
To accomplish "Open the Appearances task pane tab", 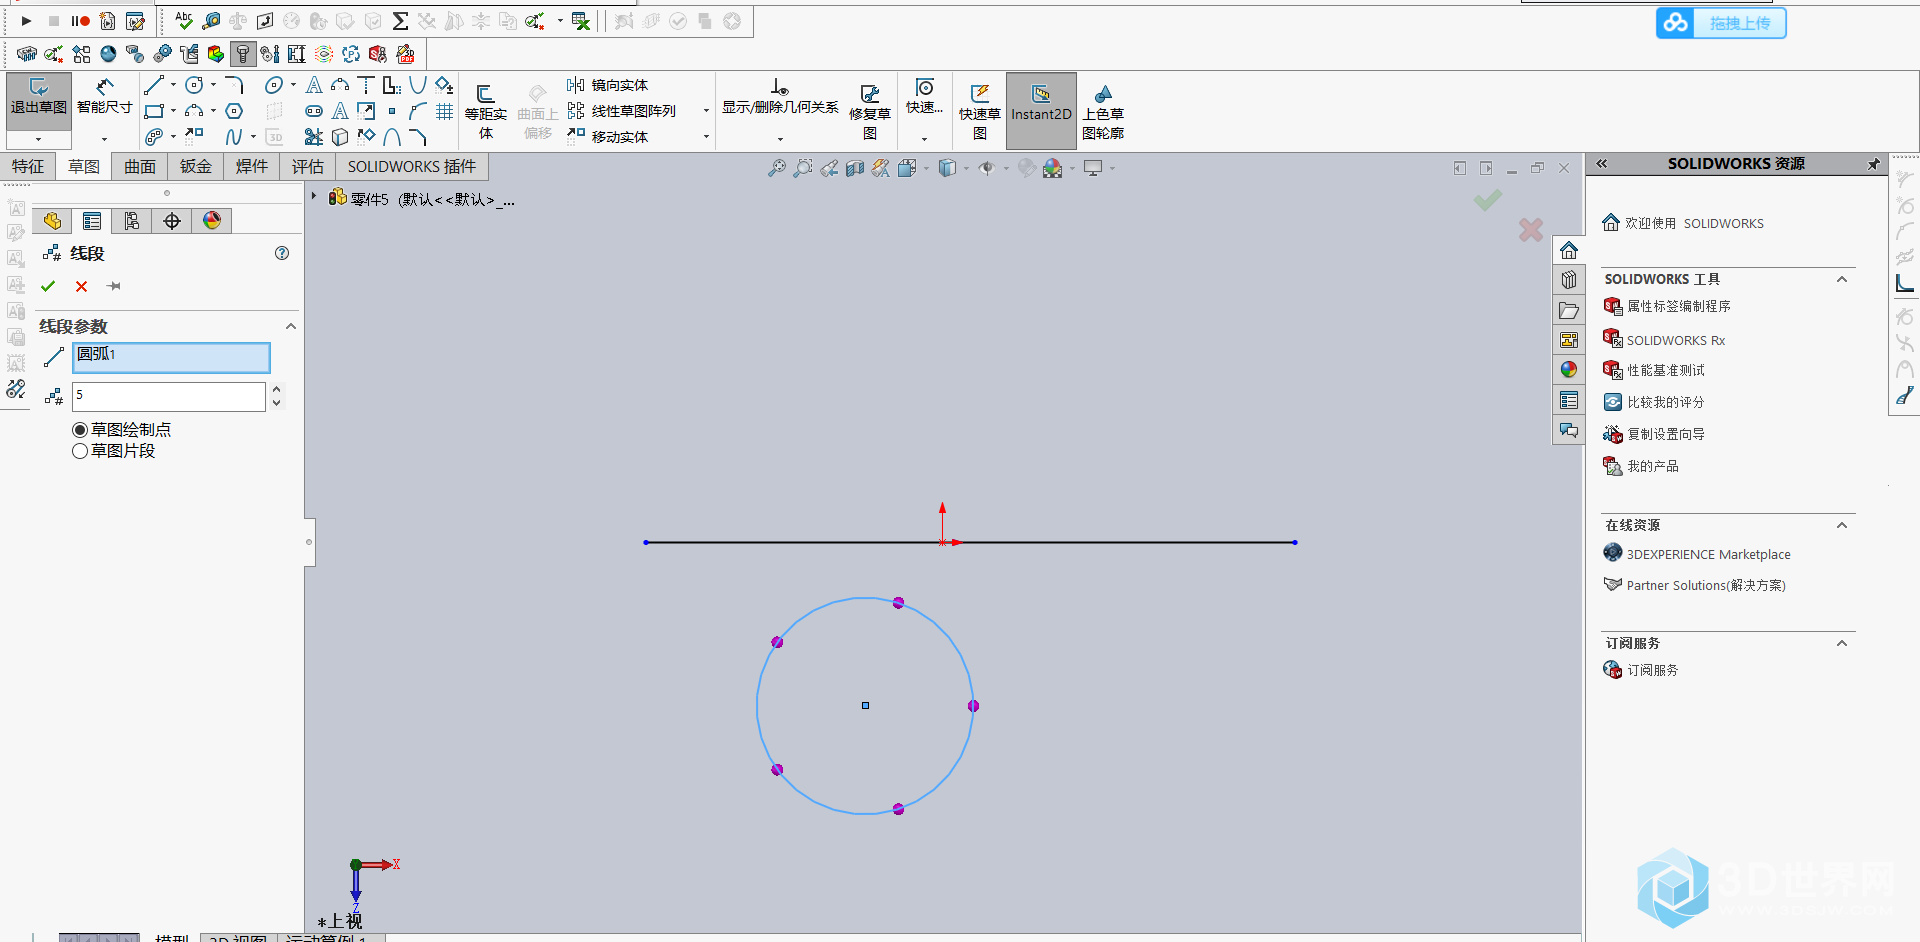I will (x=1569, y=370).
